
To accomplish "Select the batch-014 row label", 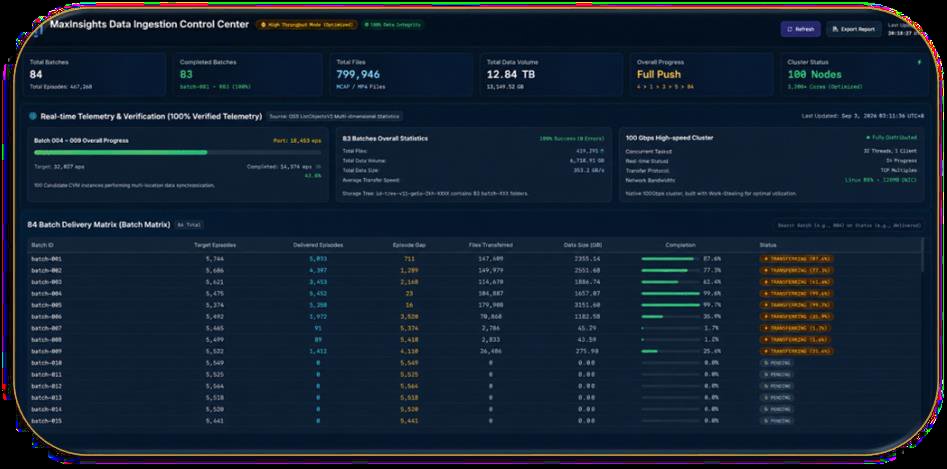I will 47,409.
